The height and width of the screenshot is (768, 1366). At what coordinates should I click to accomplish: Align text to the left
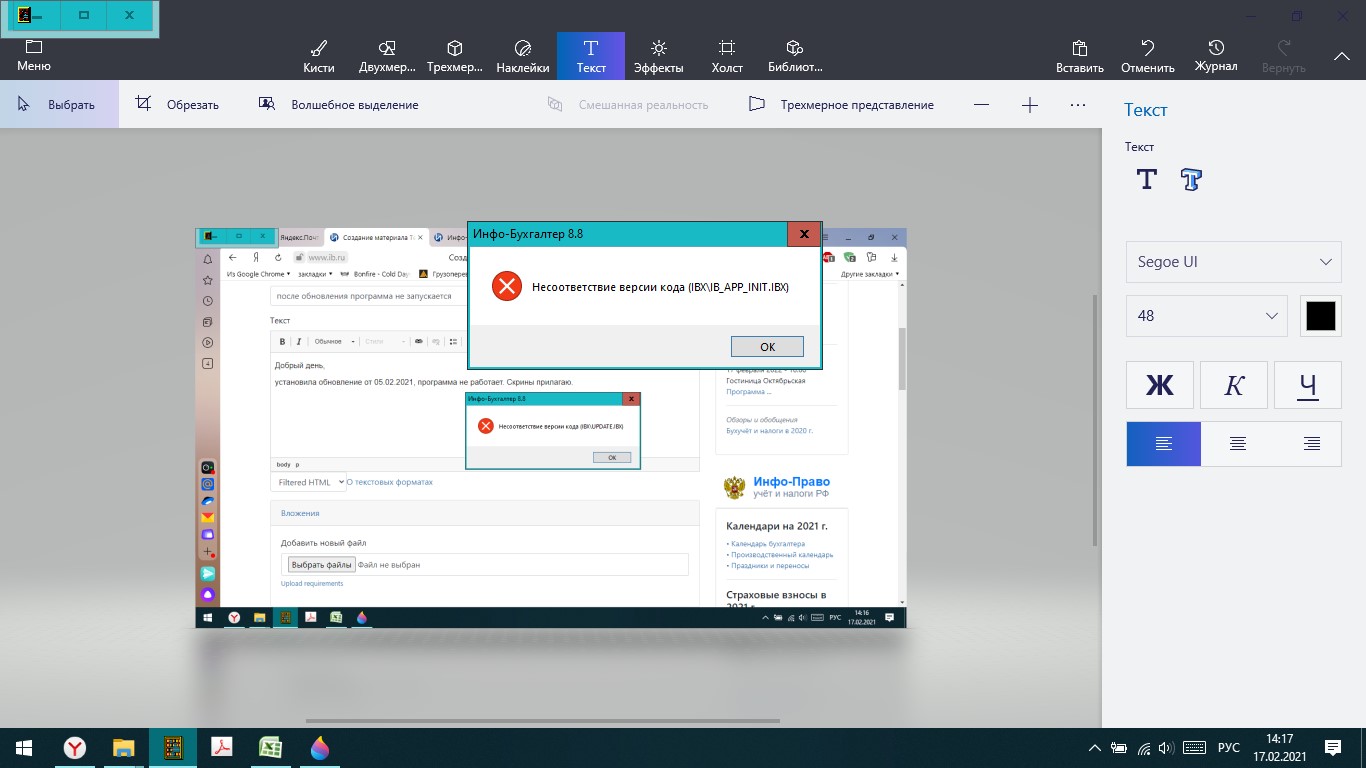point(1164,444)
